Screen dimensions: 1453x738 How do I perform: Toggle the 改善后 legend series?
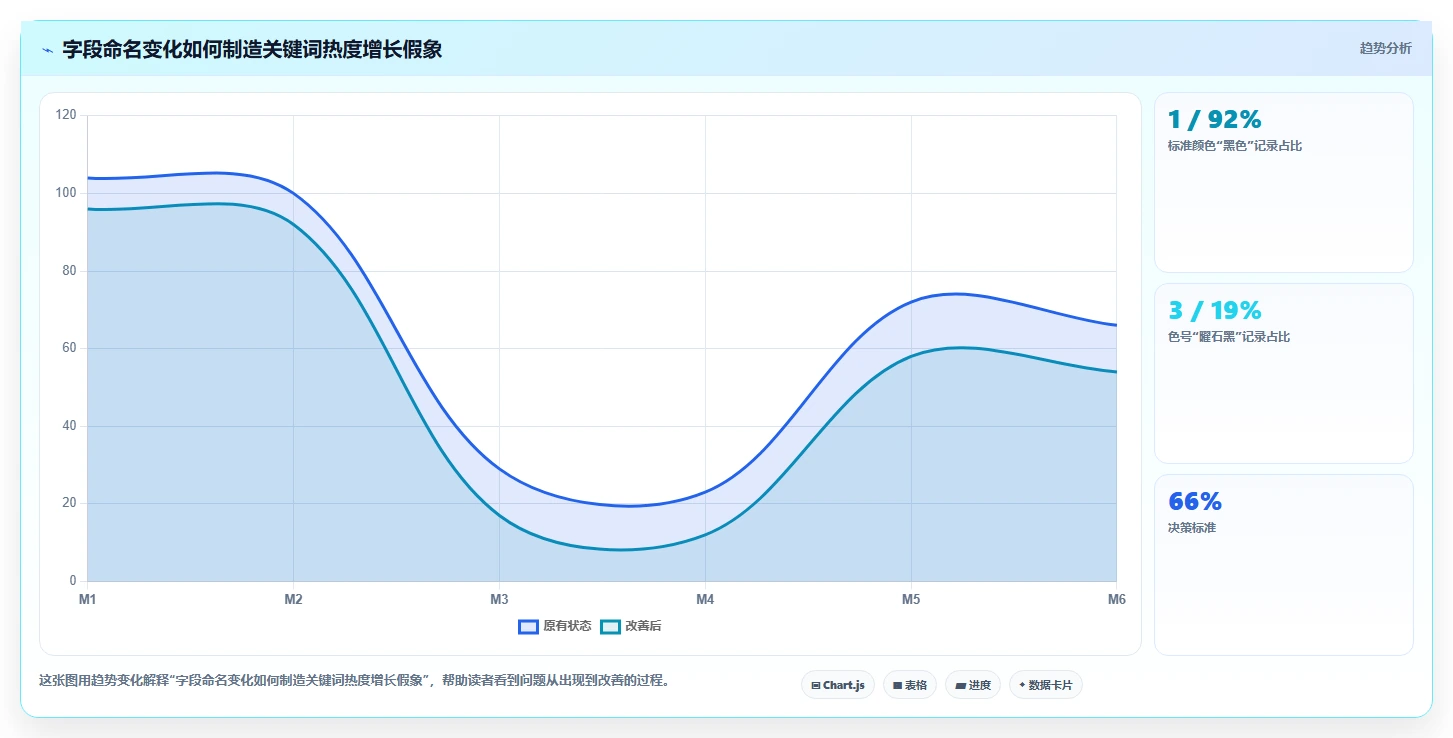point(631,626)
